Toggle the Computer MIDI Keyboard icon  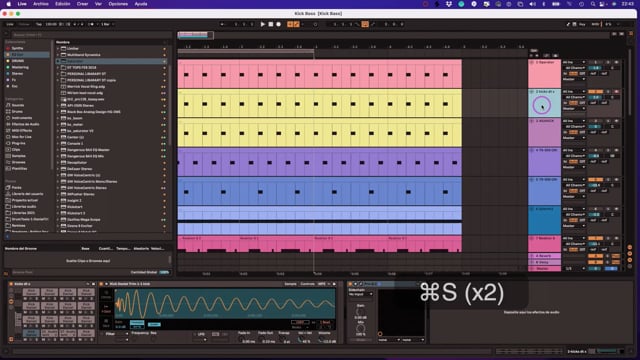tap(574, 24)
